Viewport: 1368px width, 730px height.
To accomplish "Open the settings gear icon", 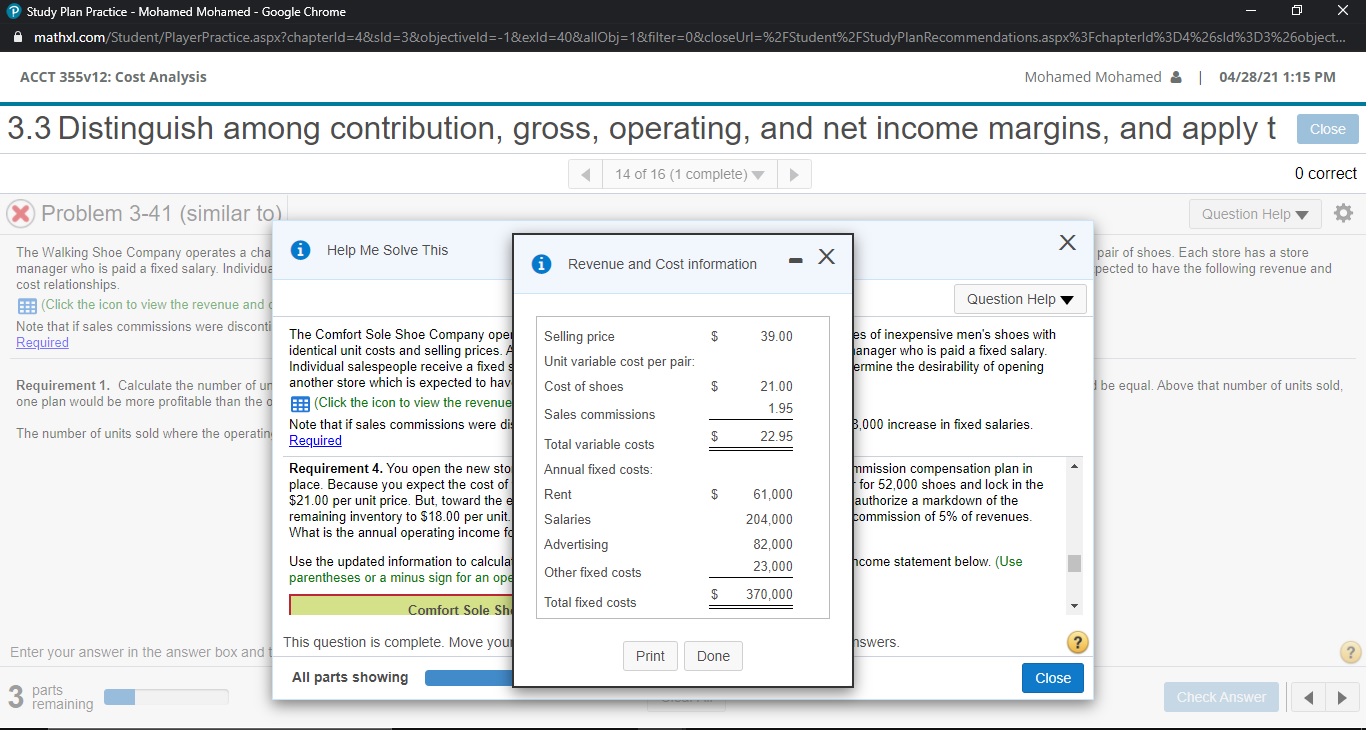I will pyautogui.click(x=1343, y=214).
